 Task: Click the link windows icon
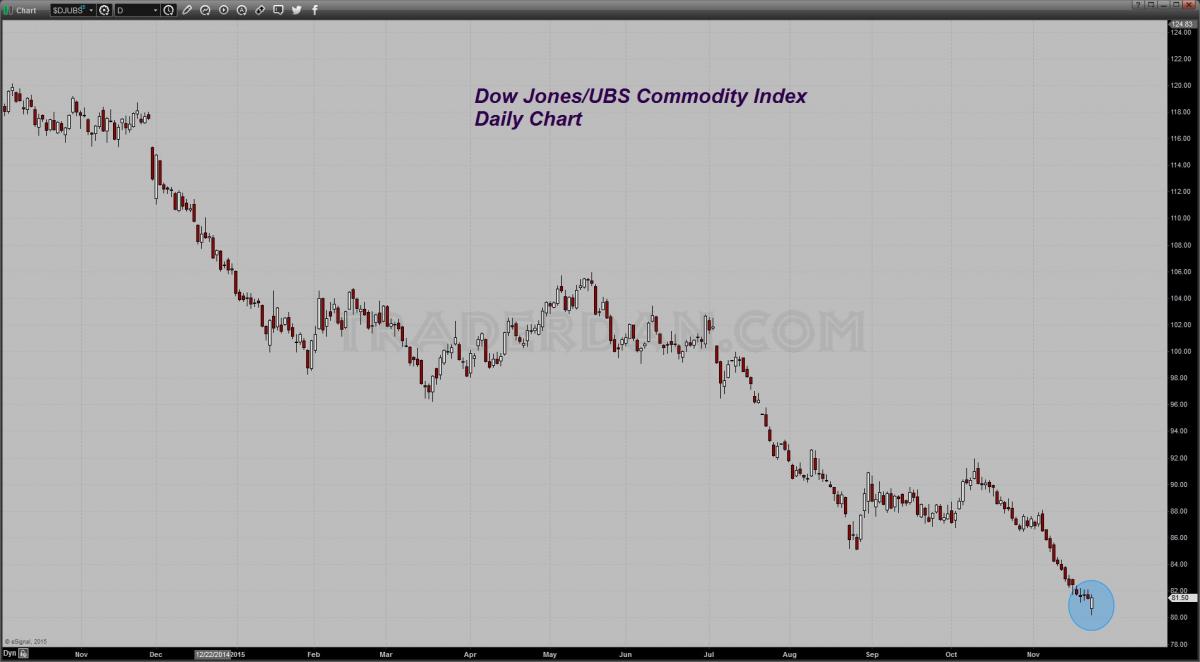point(260,10)
